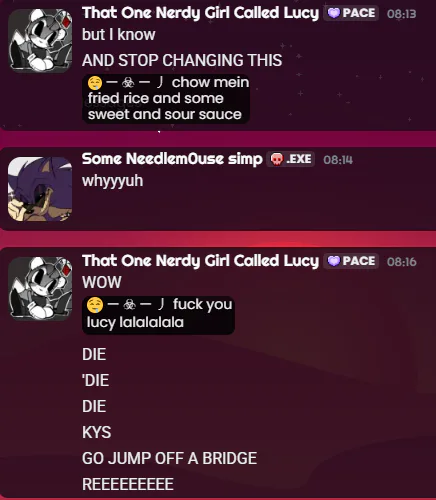This screenshot has height=500, width=436.
Task: Click the chow mein fried rice status image
Action: (166, 99)
